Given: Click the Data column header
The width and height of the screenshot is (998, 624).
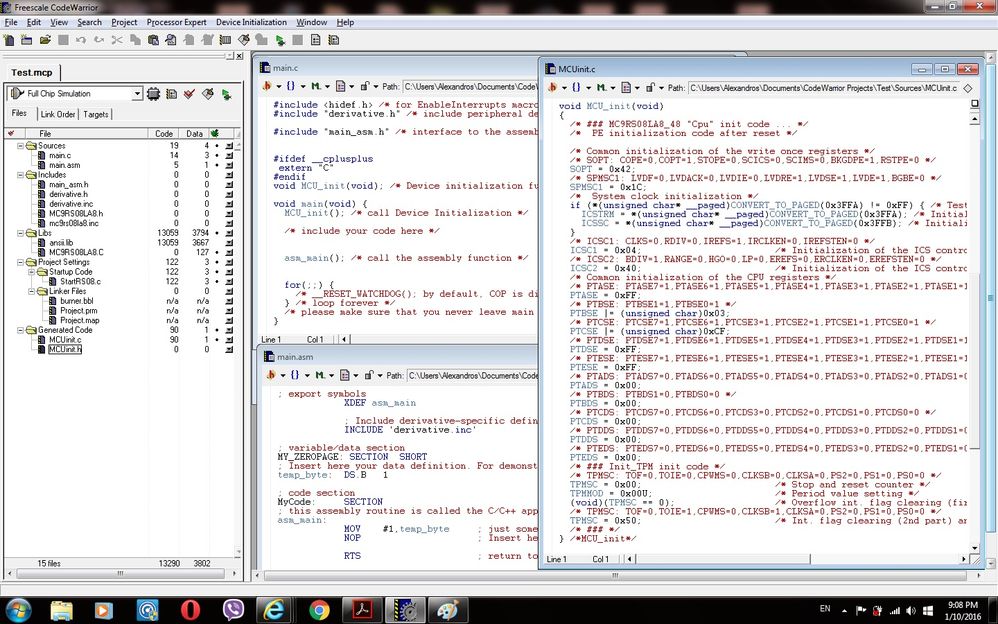Looking at the screenshot, I should [x=194, y=134].
